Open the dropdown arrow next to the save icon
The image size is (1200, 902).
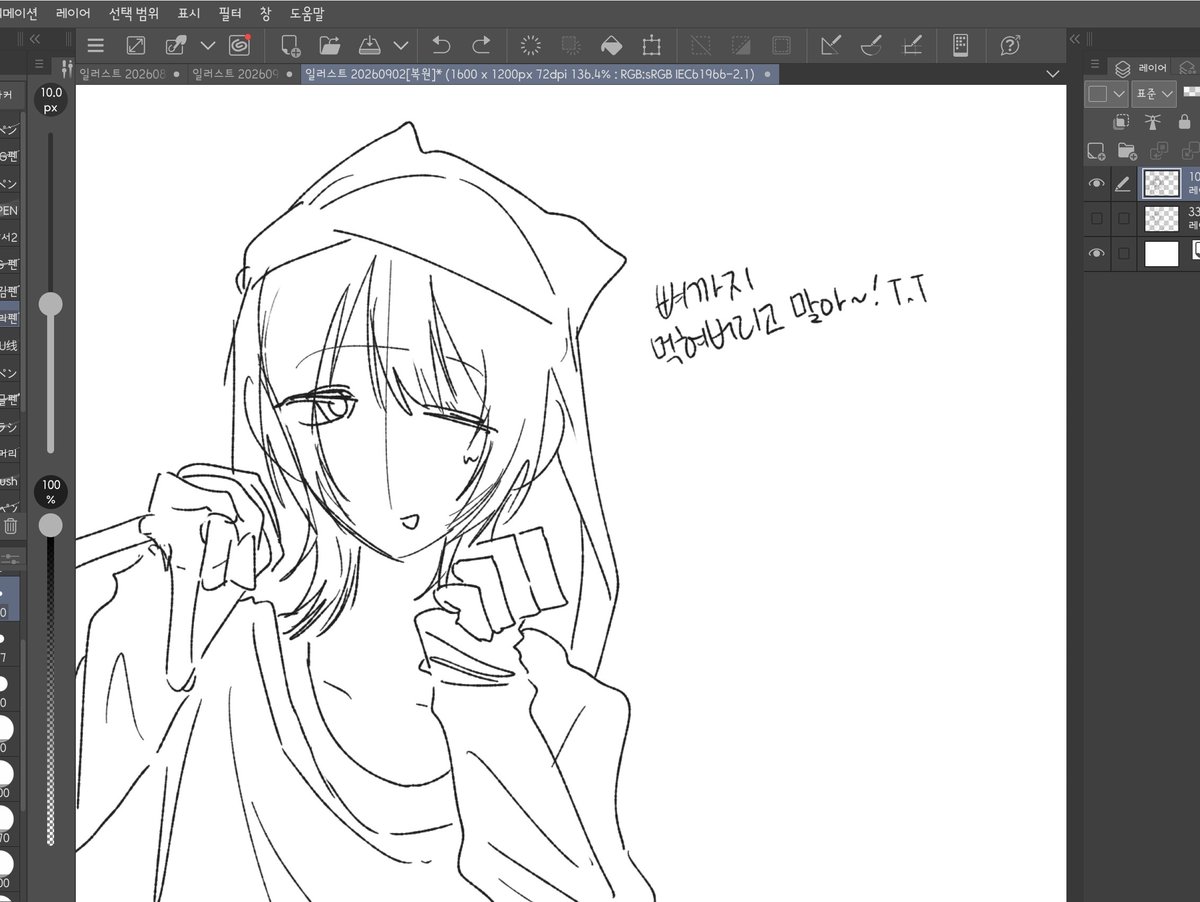401,45
